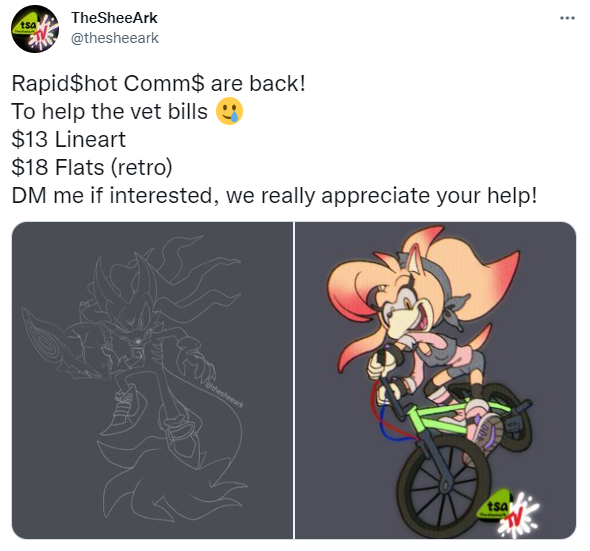
Task: Click the white divider between the images
Action: coord(294,380)
